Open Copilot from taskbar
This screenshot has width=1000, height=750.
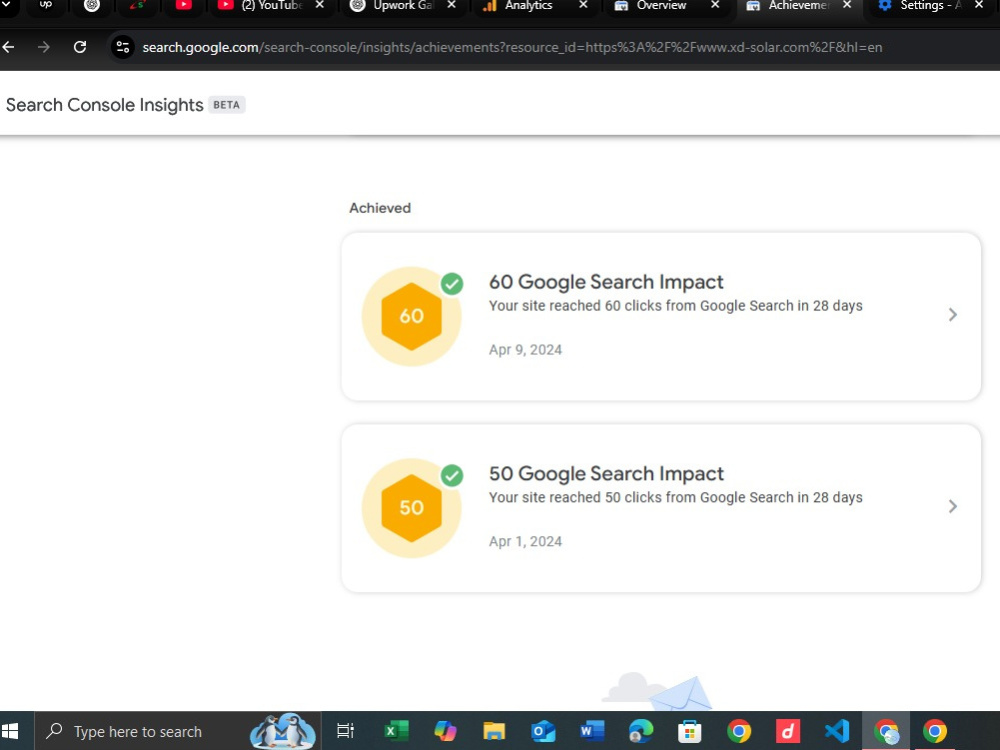click(445, 731)
